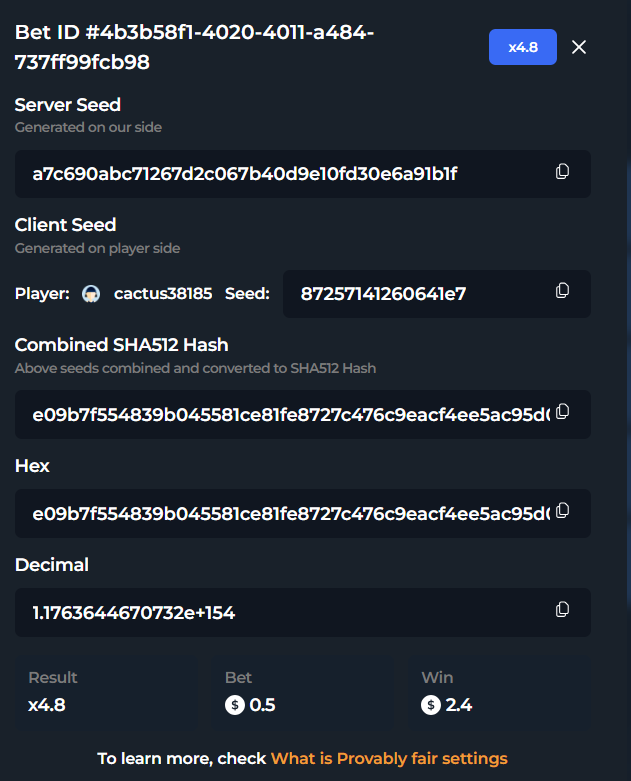Click the Bet 0.5 card

coord(303,692)
